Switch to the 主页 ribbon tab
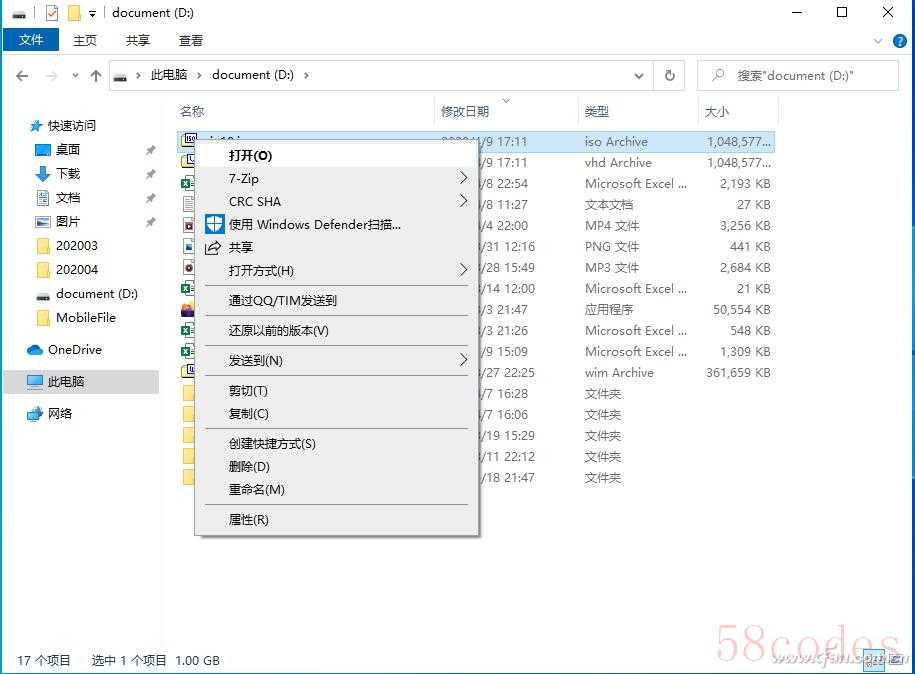Image resolution: width=915 pixels, height=674 pixels. (85, 40)
